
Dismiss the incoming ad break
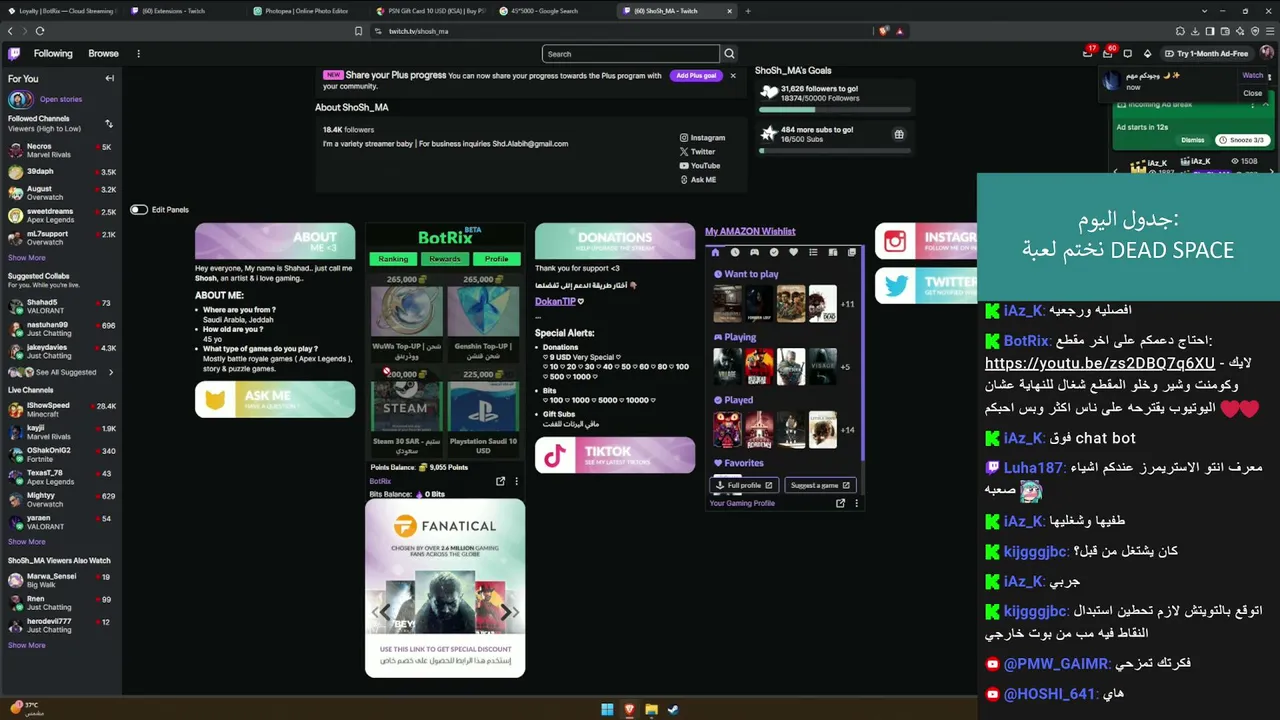click(1193, 140)
